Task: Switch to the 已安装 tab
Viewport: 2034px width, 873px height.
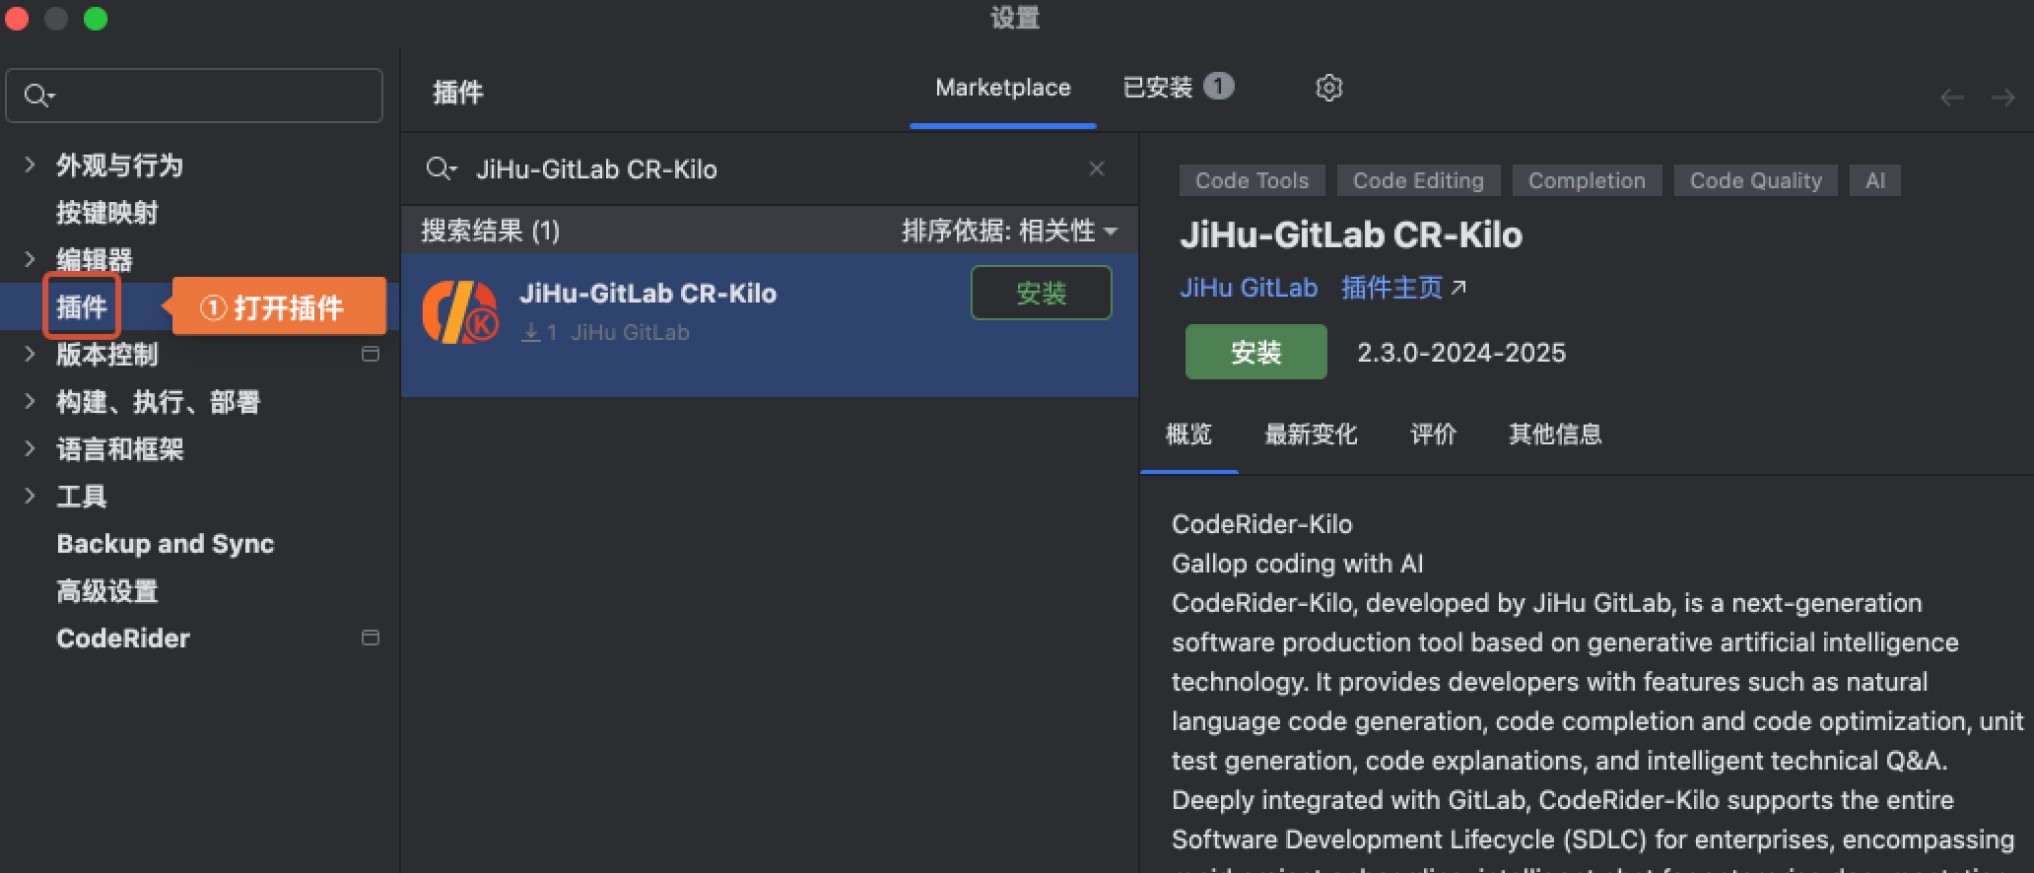Action: point(1177,88)
